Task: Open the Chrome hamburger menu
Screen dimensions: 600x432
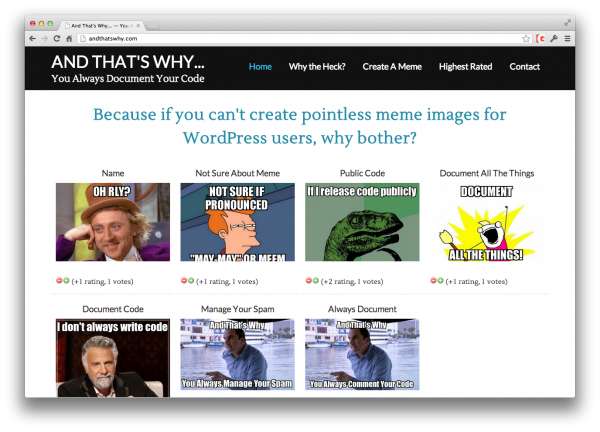Action: [x=567, y=39]
